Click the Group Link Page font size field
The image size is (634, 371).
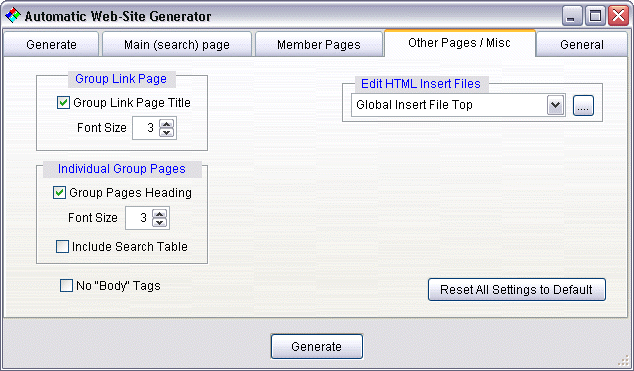pos(146,128)
